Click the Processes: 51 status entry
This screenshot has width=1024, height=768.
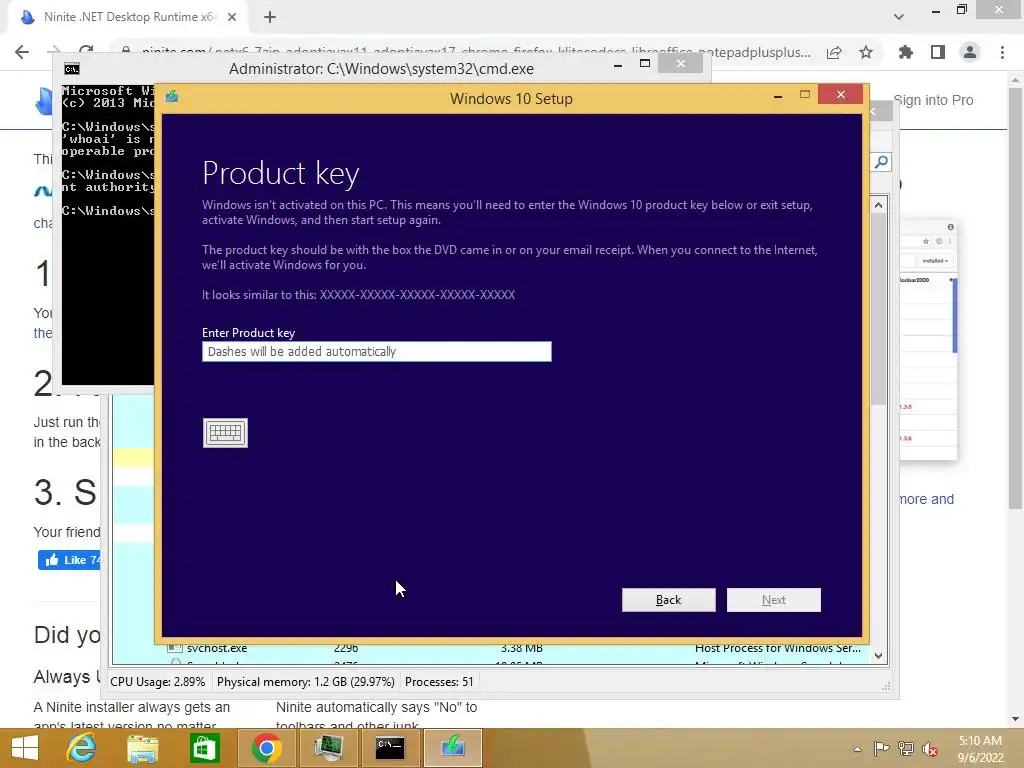point(439,682)
